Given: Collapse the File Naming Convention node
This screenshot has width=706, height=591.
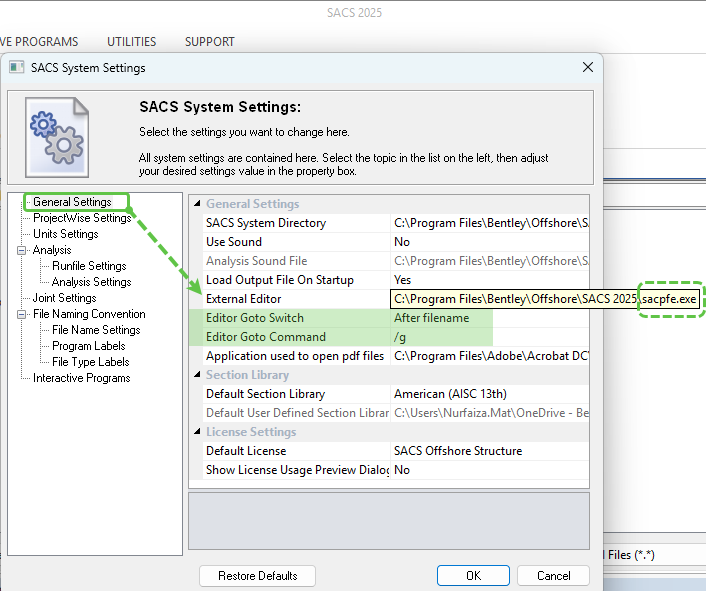Looking at the screenshot, I should point(22,314).
